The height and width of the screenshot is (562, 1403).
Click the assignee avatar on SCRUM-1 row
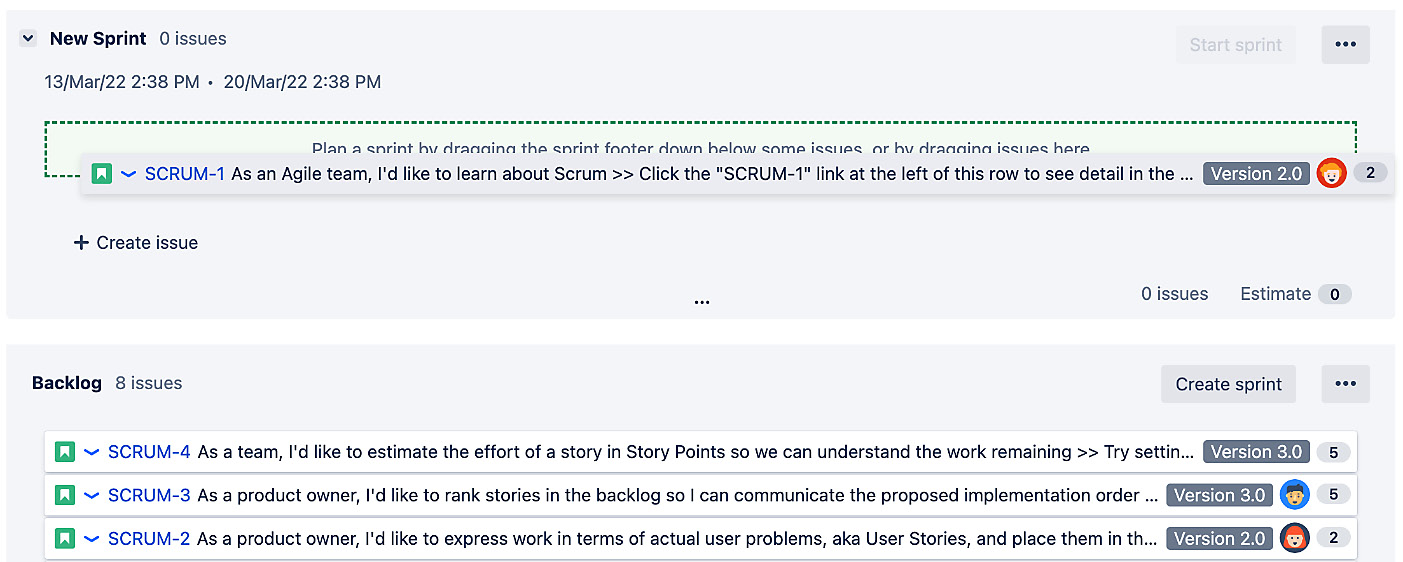coord(1331,173)
